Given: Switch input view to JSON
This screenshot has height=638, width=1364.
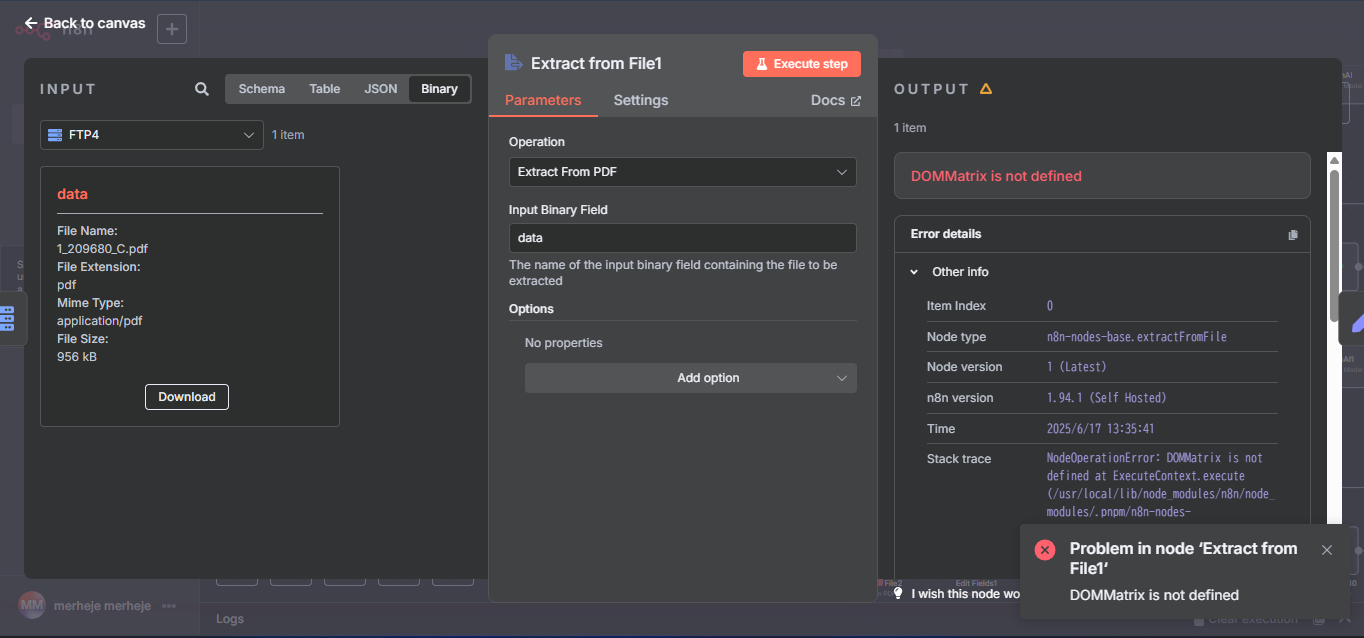Looking at the screenshot, I should (381, 89).
